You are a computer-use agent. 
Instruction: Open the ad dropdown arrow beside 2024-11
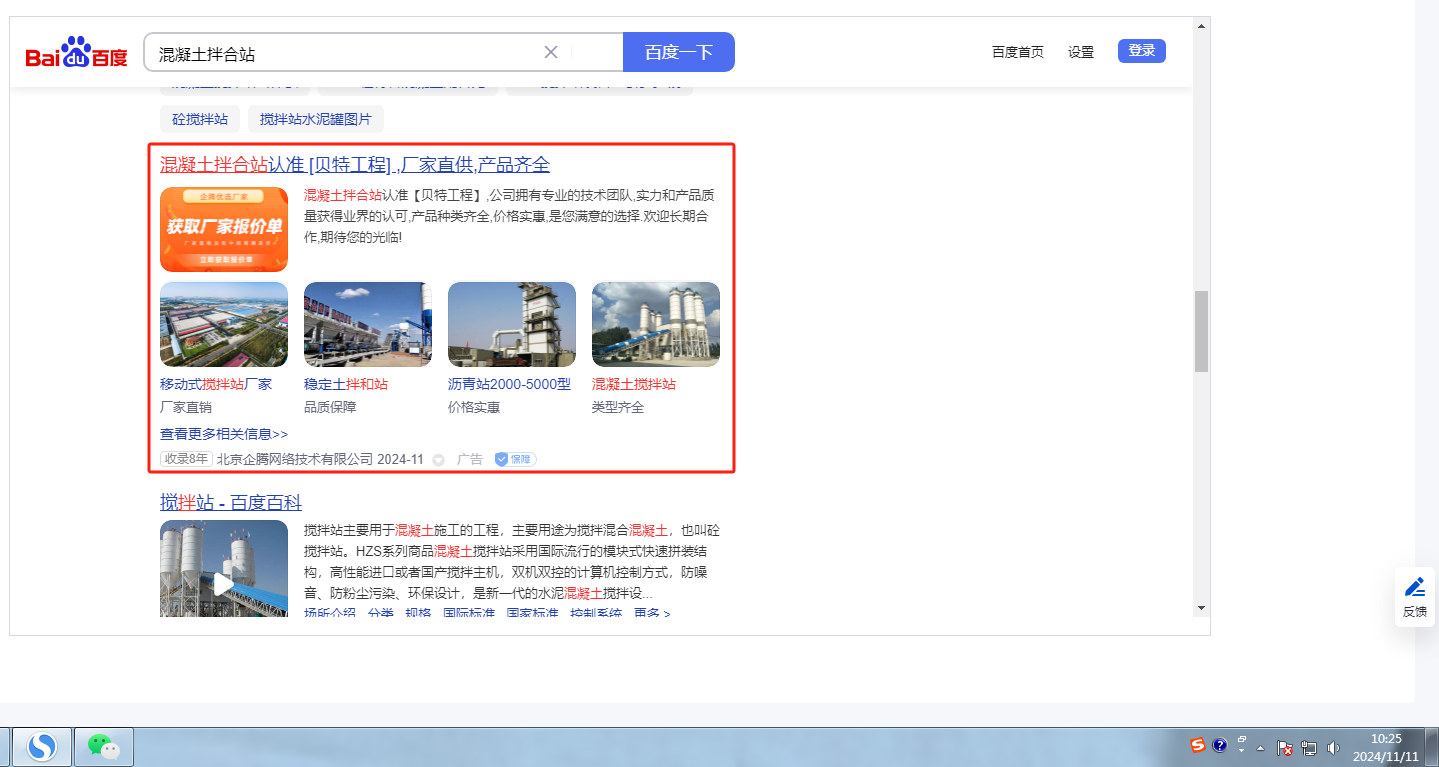[438, 460]
